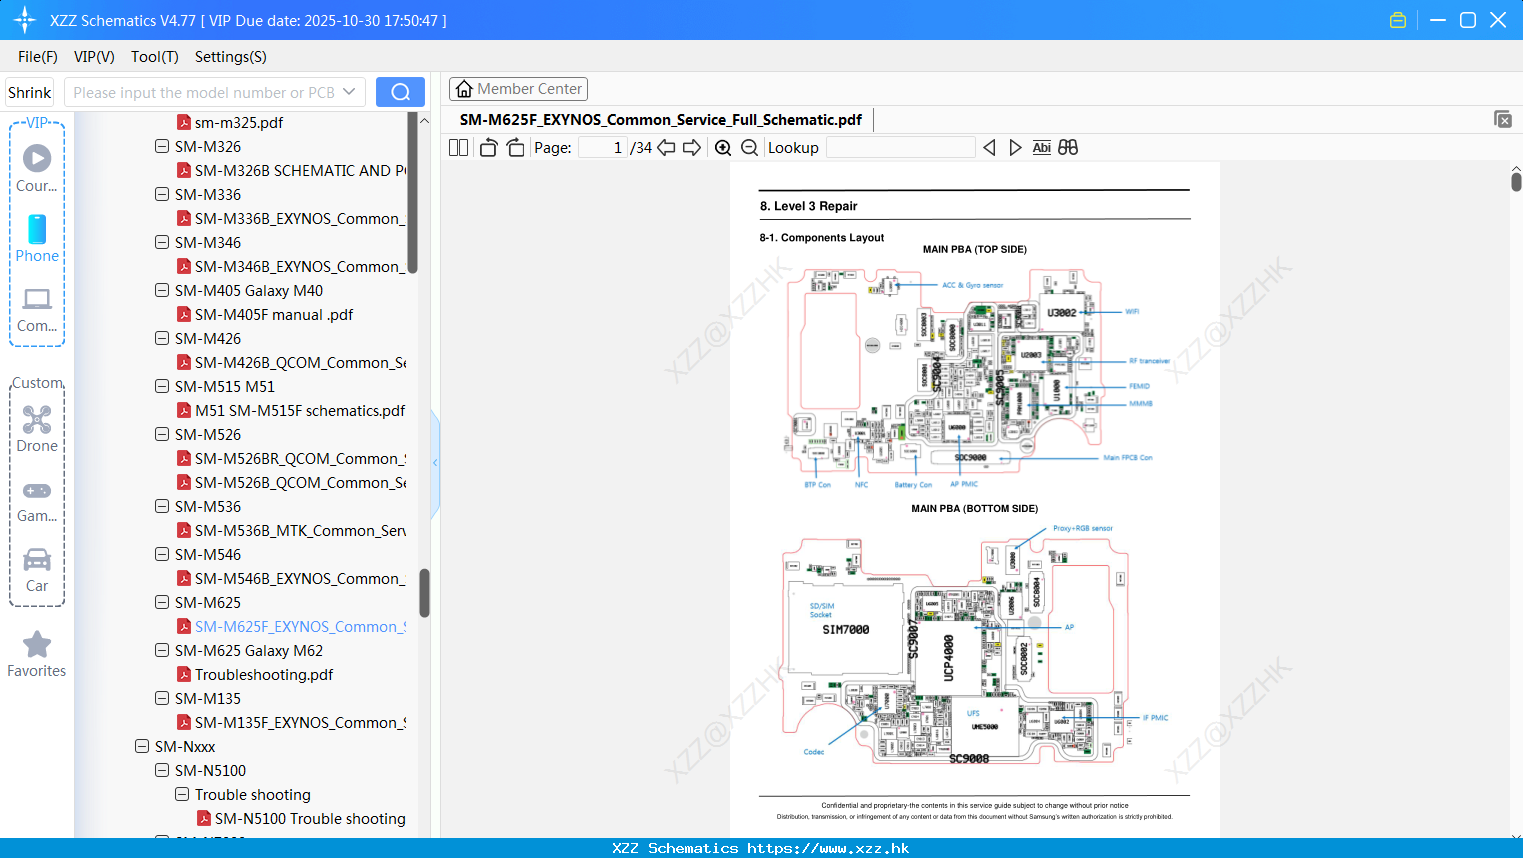Open the binoculars search tool
1523x858 pixels.
pyautogui.click(x=1068, y=147)
